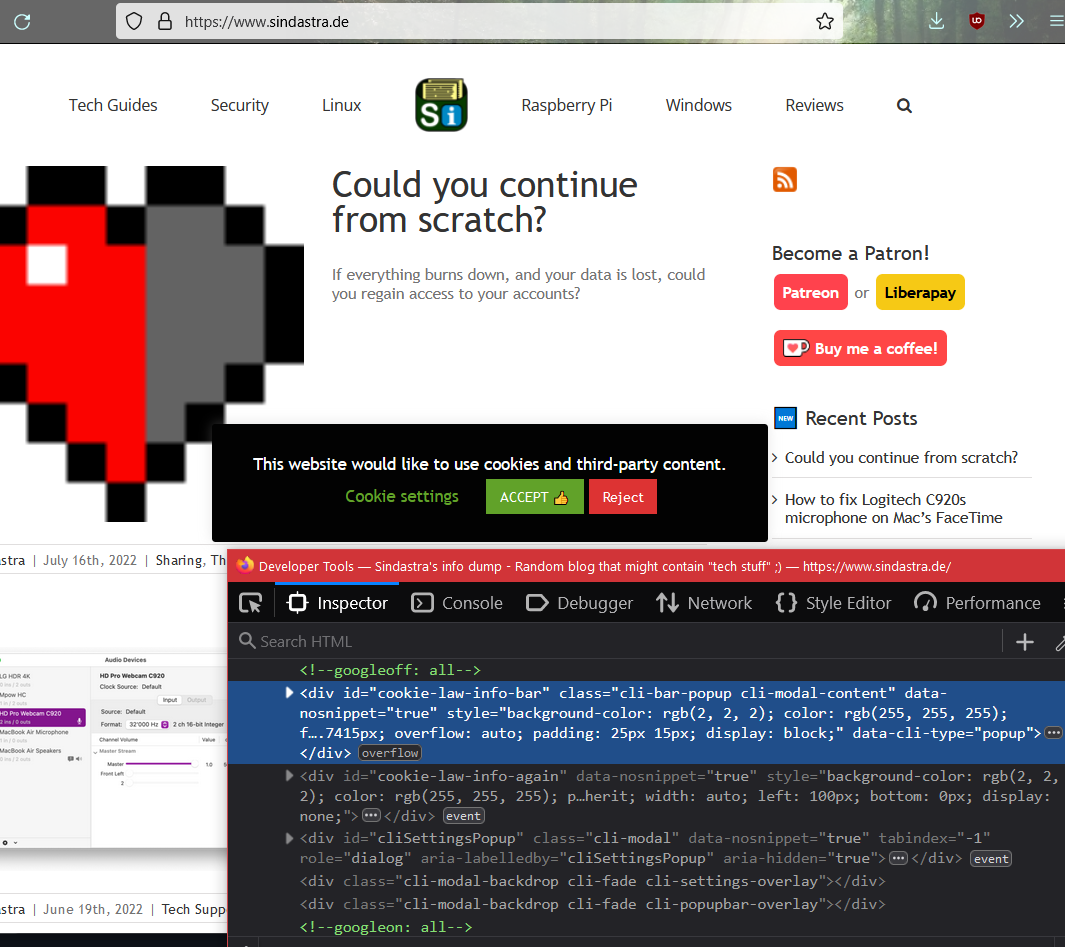
Task: Toggle uBlock Origin from the toolbar
Action: pyautogui.click(x=976, y=20)
